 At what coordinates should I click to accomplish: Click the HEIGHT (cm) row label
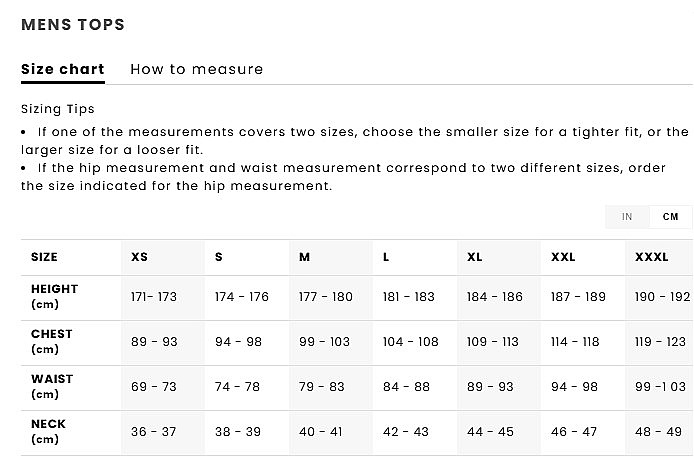click(54, 296)
